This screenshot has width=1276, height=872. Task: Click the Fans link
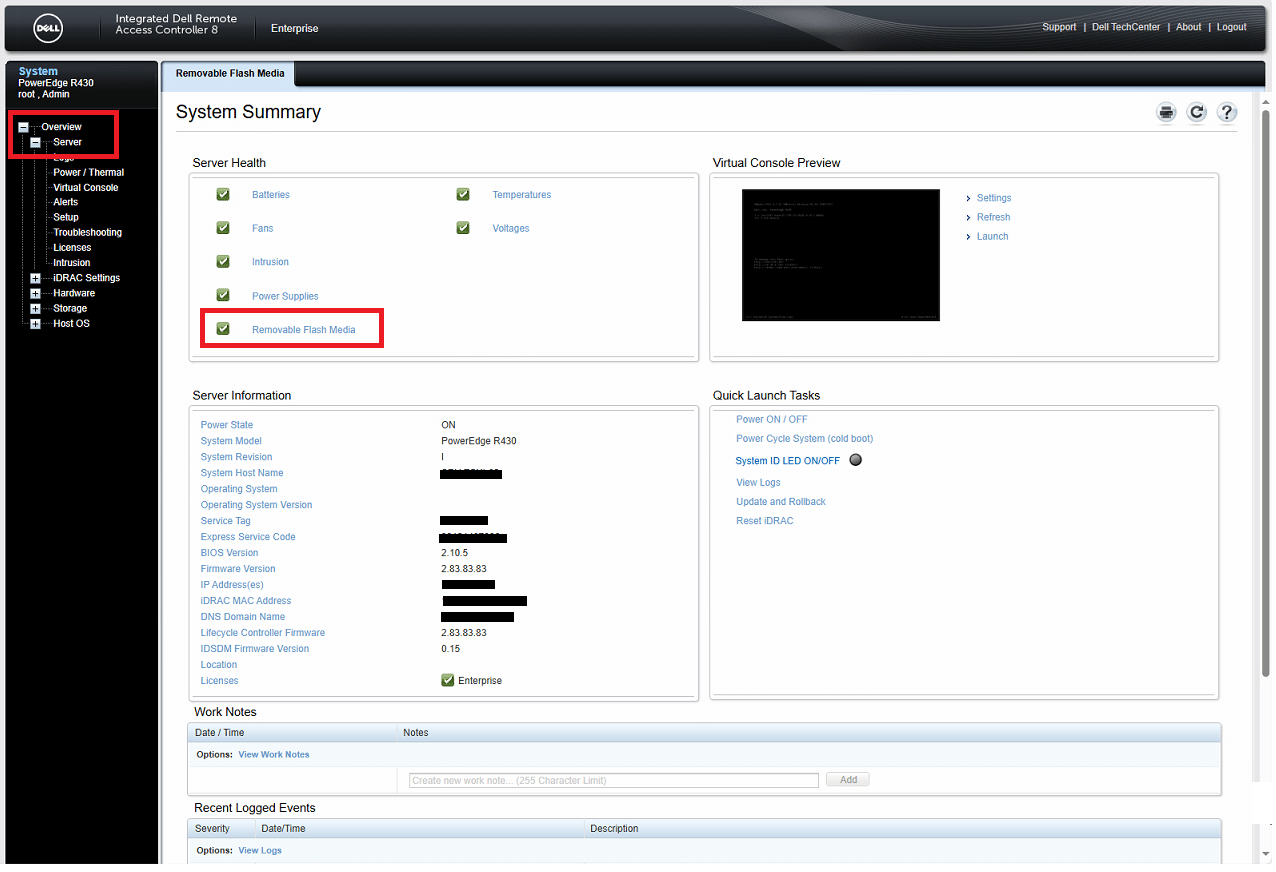point(262,228)
